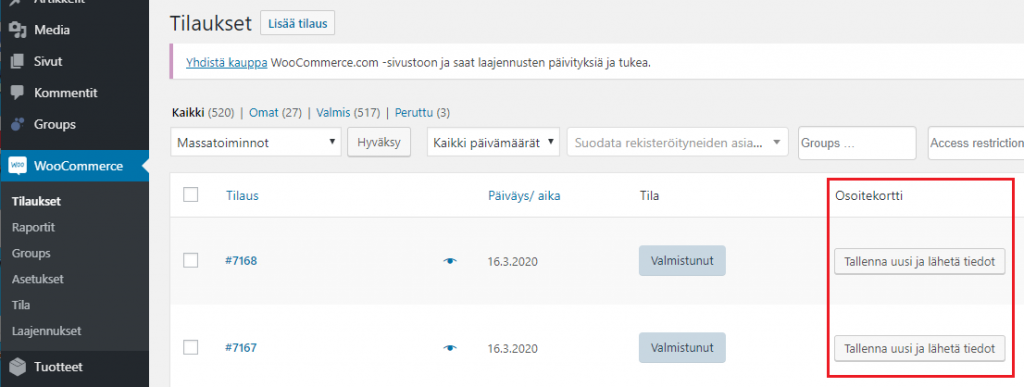This screenshot has width=1024, height=387.
Task: Tick the select-all orders checkbox
Action: pyautogui.click(x=191, y=194)
